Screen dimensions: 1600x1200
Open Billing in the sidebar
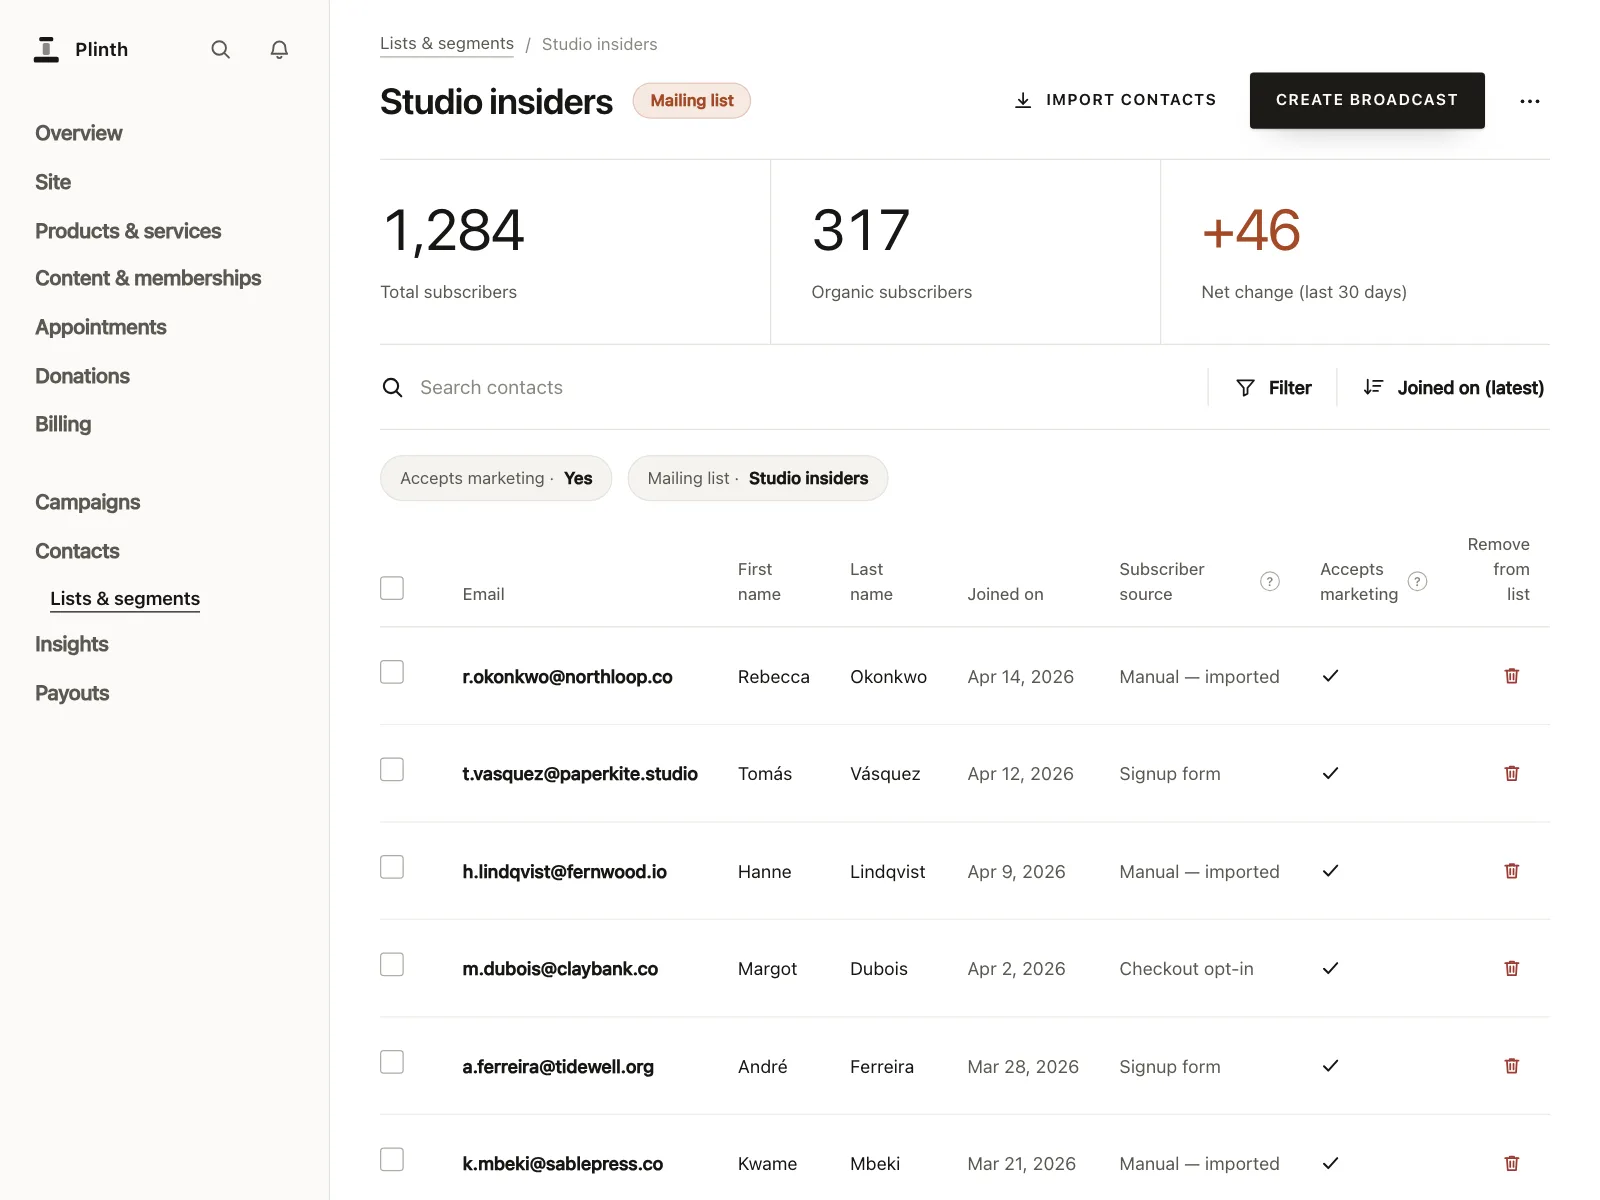tap(63, 424)
